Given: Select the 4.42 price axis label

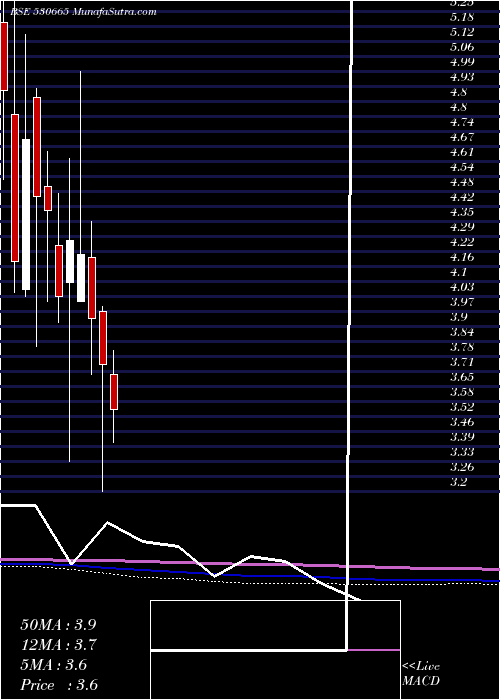Looking at the screenshot, I should 462,197.
